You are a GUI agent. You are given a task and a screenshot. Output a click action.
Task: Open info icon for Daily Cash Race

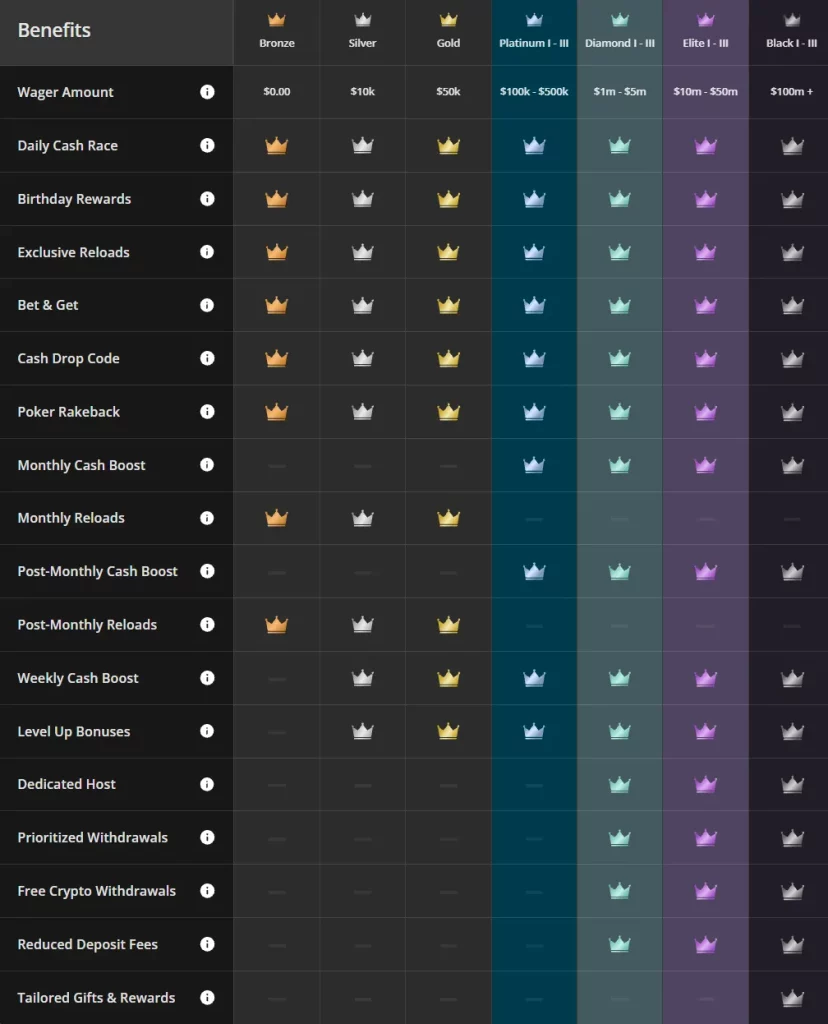coord(207,145)
